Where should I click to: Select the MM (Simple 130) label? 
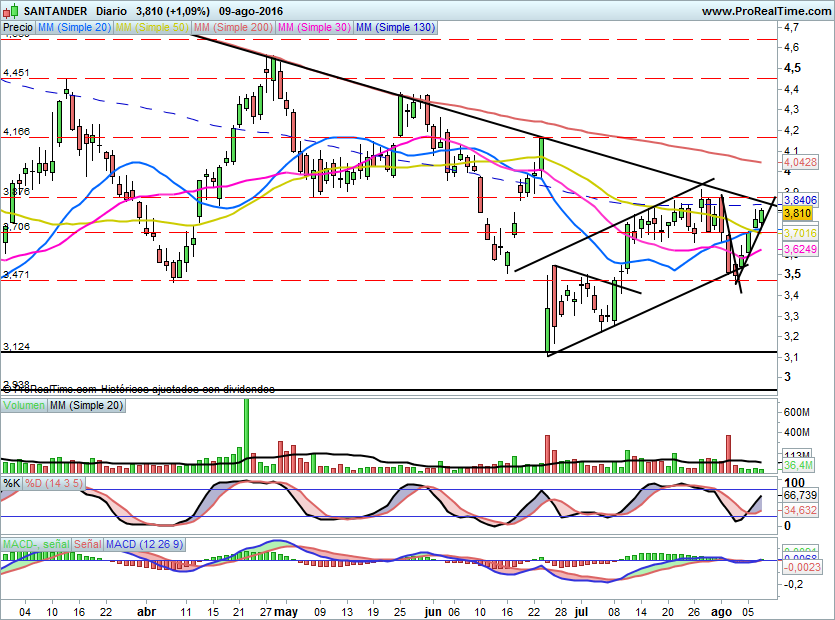(x=396, y=27)
